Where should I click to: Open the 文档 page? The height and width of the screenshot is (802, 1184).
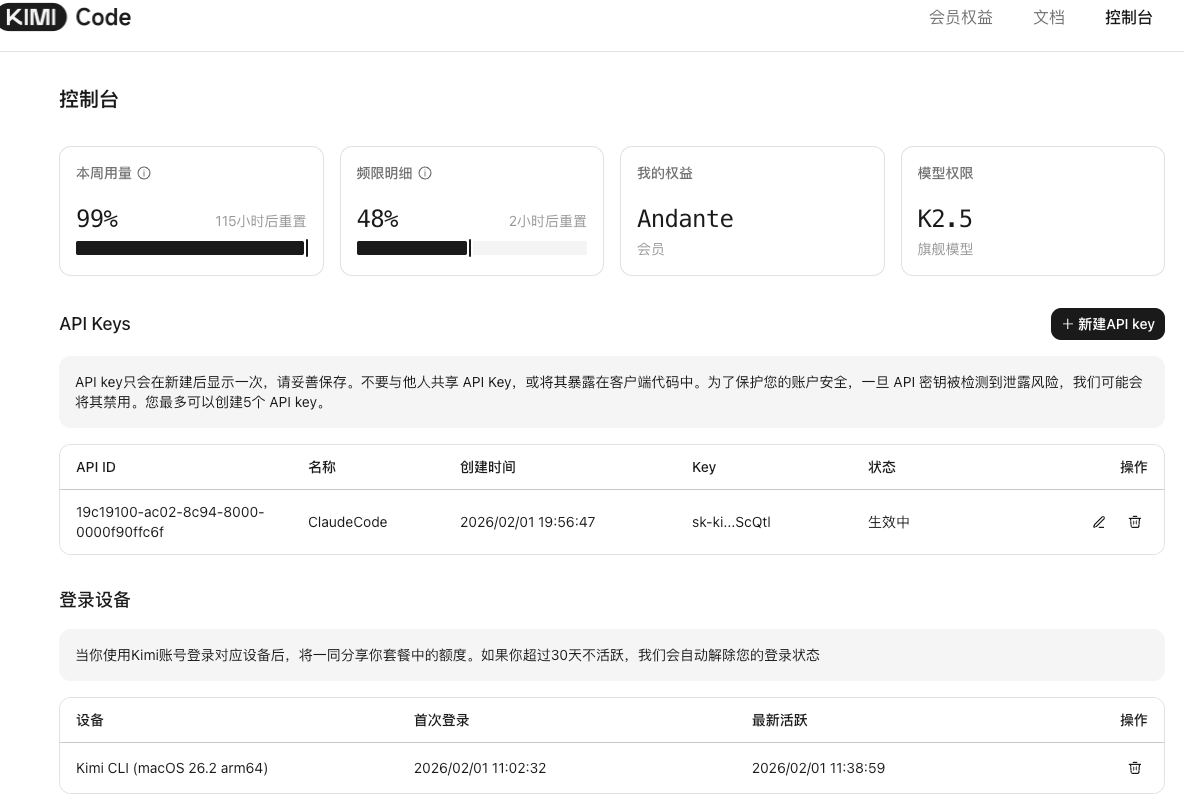pyautogui.click(x=1049, y=17)
